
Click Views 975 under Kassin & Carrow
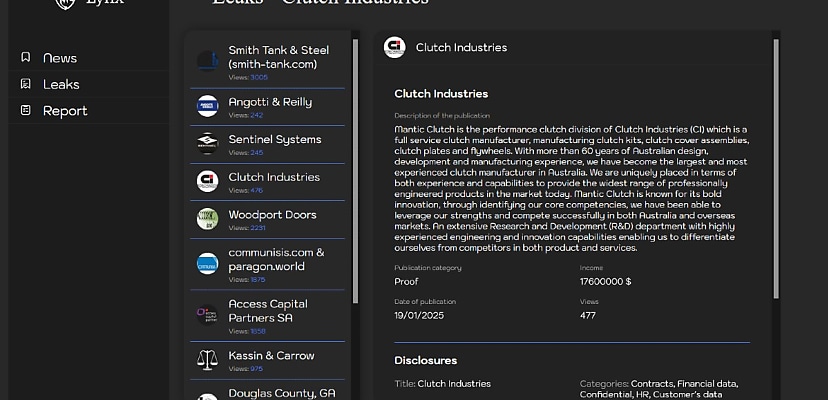click(x=246, y=369)
